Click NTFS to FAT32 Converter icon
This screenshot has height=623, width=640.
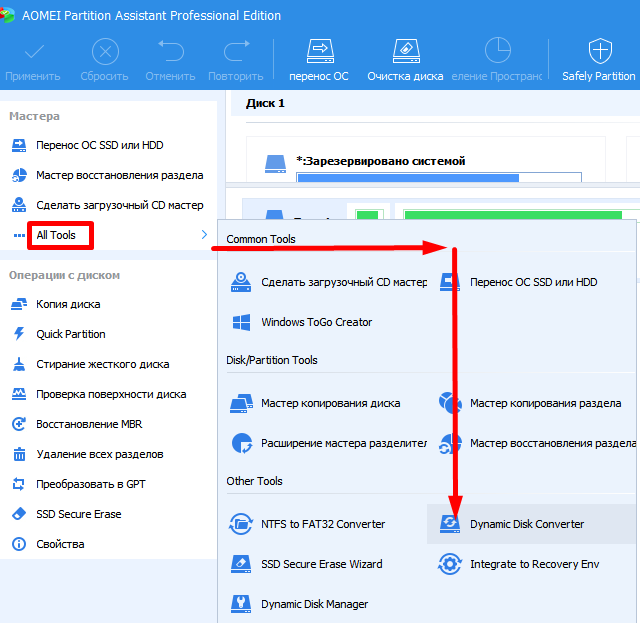point(241,524)
